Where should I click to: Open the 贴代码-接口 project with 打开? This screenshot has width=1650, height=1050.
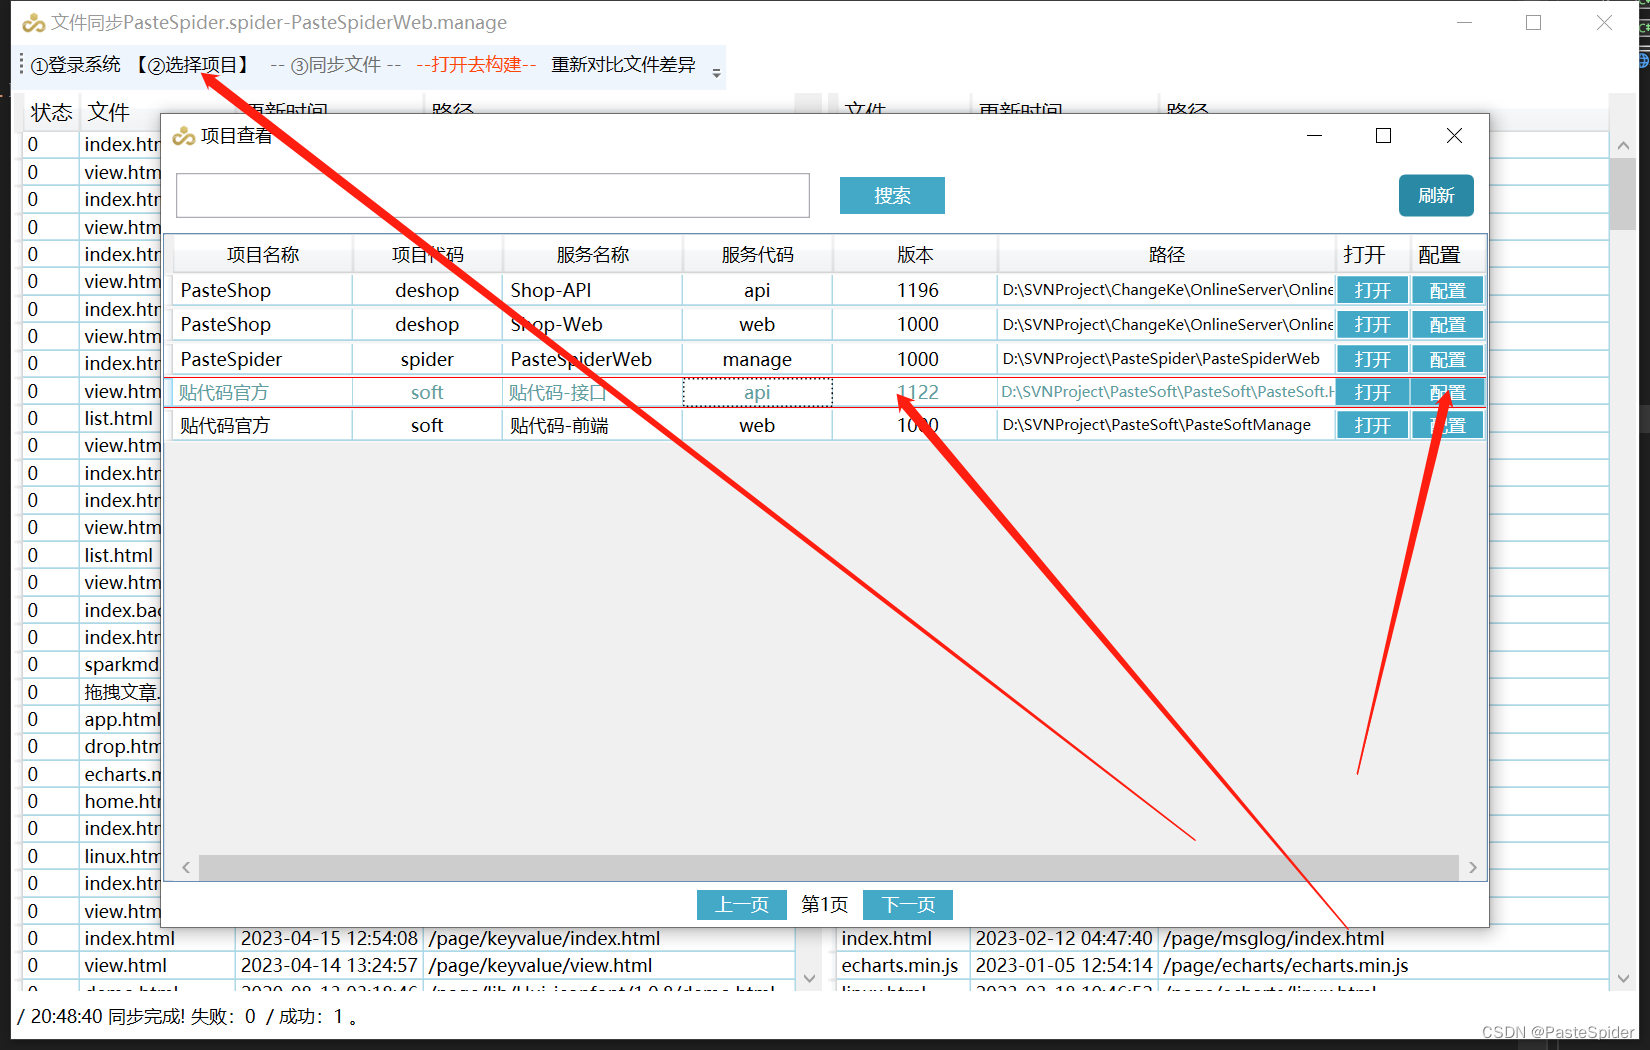[1372, 393]
